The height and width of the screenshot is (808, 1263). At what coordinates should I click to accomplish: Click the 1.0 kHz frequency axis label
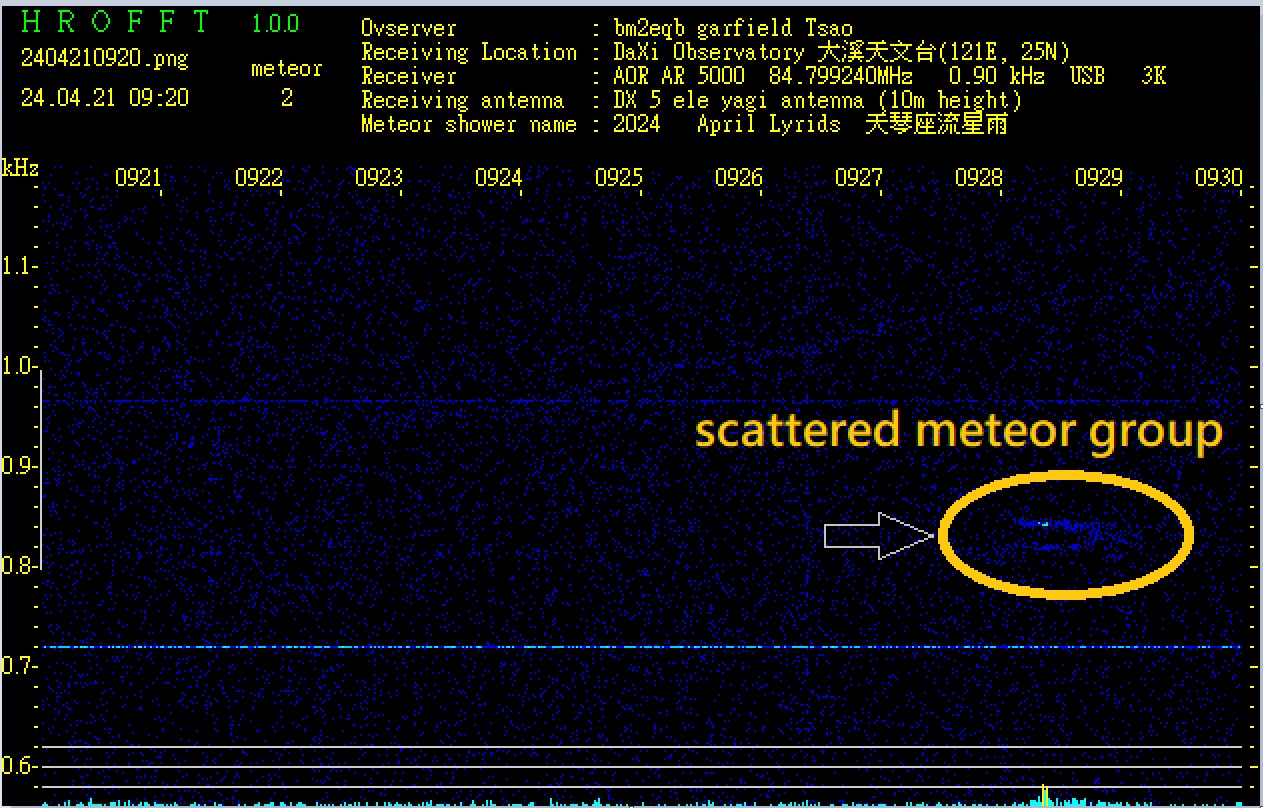(19, 367)
